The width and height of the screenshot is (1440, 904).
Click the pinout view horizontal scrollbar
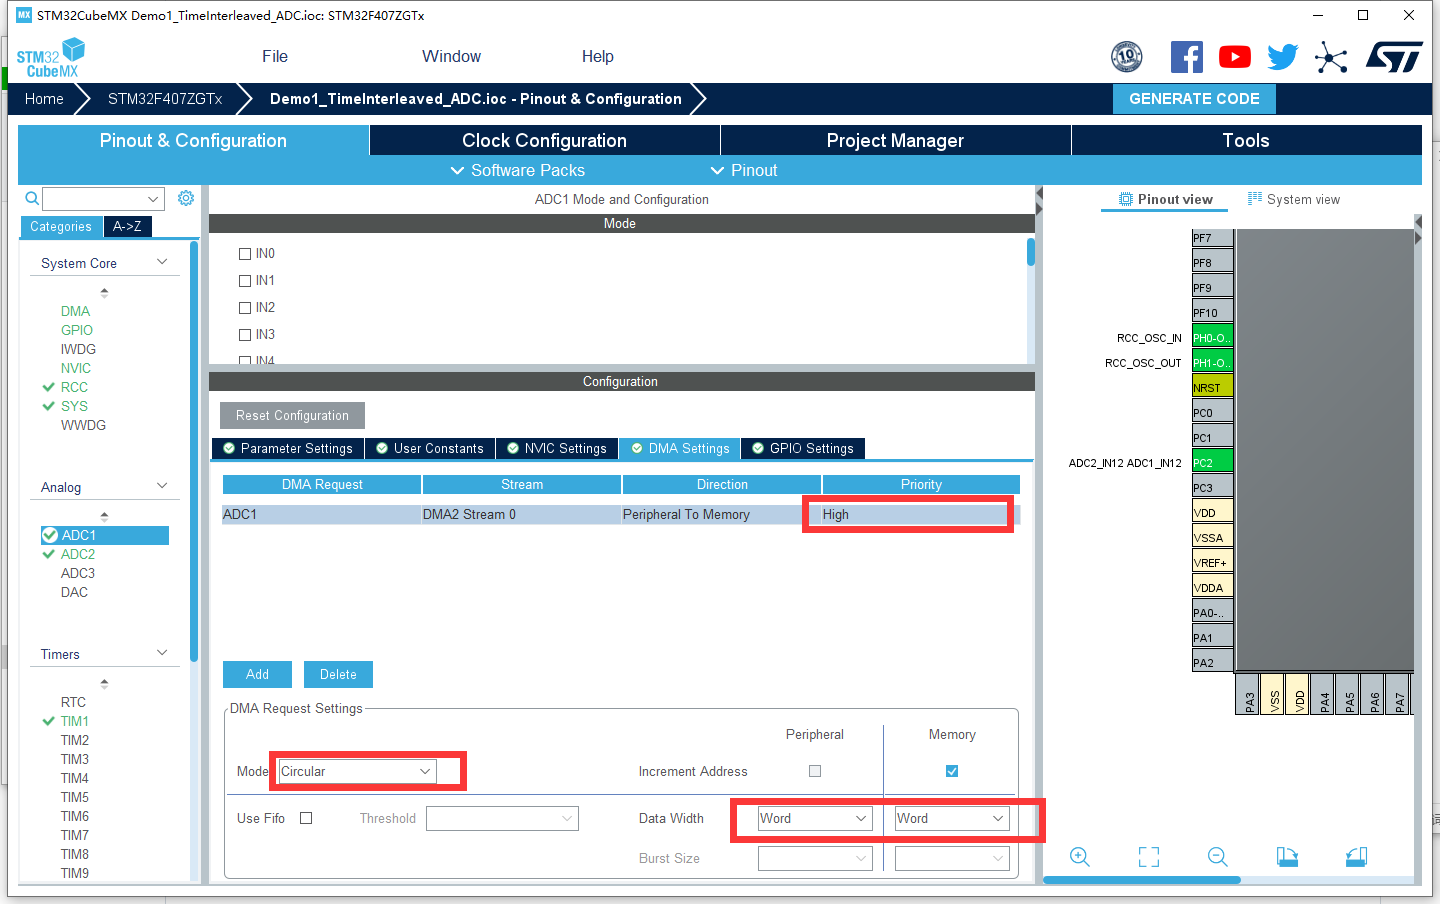point(1142,880)
